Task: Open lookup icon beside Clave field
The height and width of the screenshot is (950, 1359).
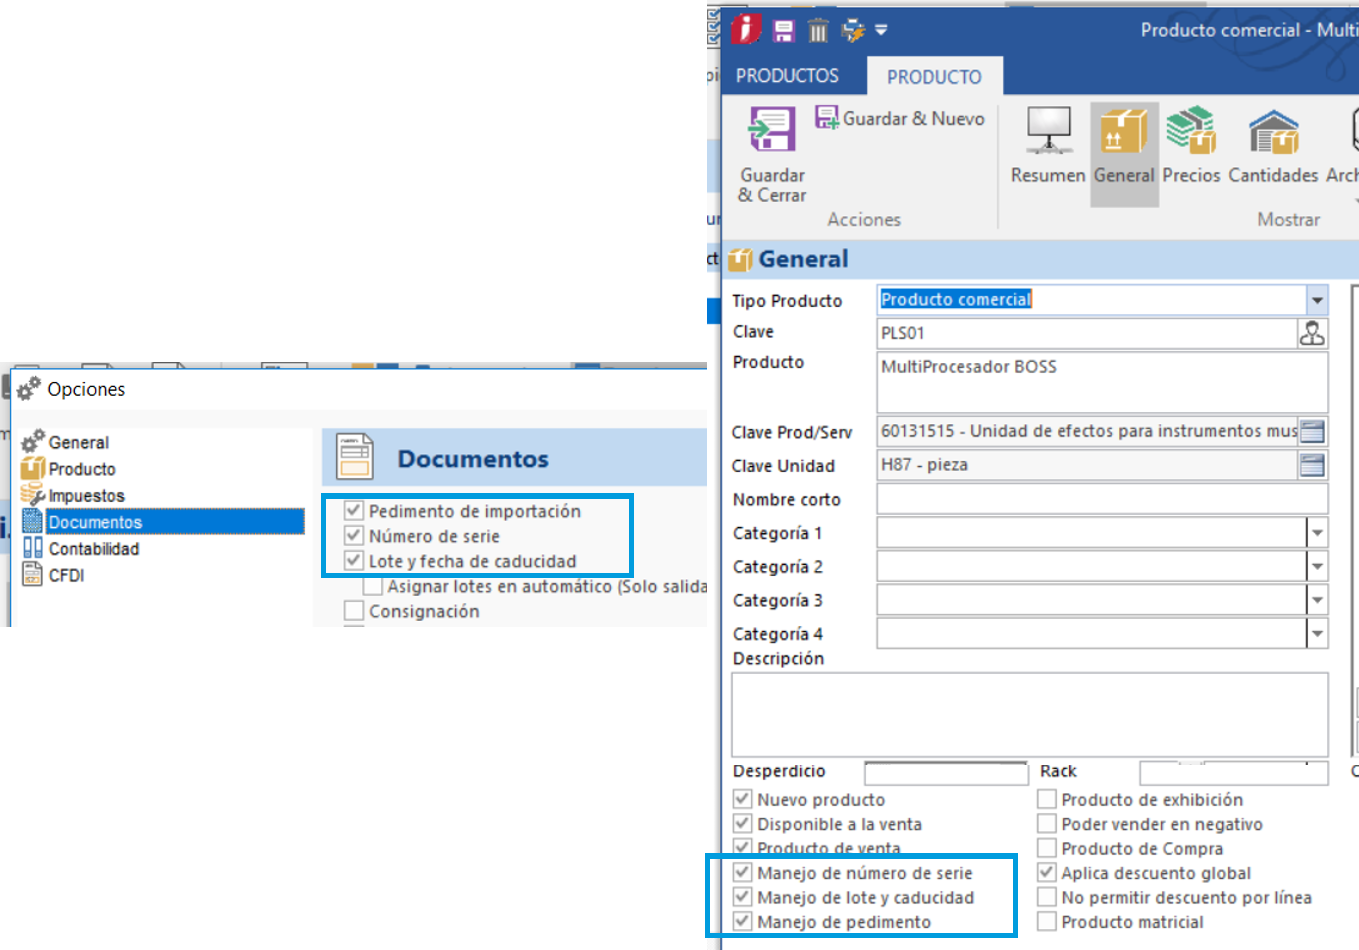Action: [1312, 333]
